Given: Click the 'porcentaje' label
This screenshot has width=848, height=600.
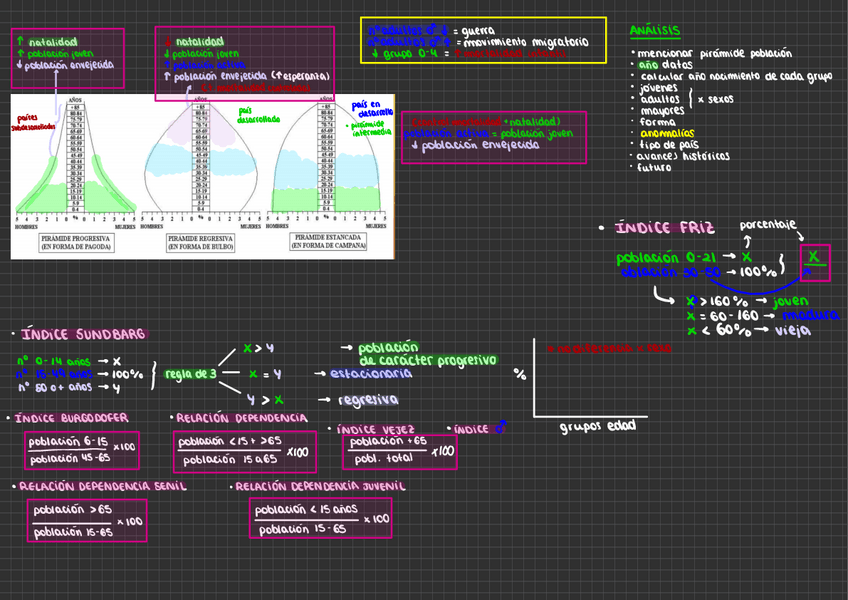Looking at the screenshot, I should [x=767, y=224].
